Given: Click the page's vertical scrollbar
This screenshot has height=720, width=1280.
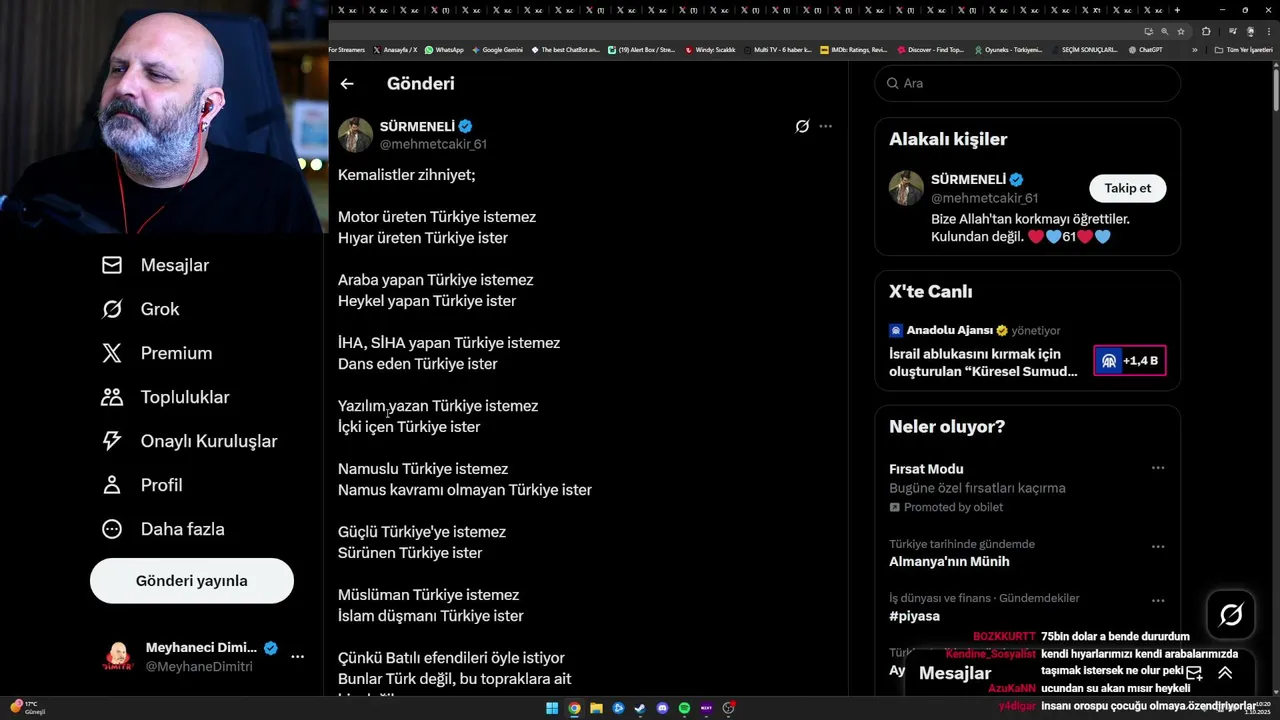Looking at the screenshot, I should (x=1275, y=90).
